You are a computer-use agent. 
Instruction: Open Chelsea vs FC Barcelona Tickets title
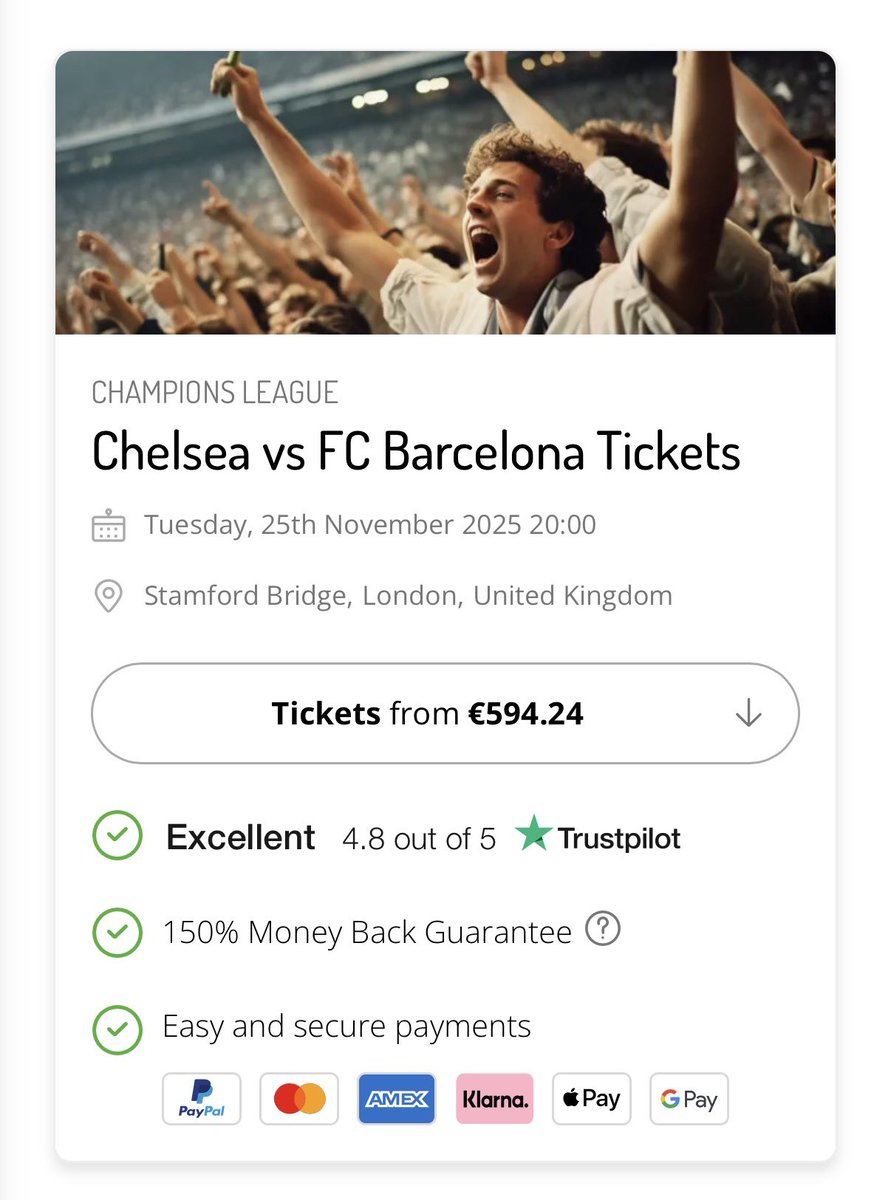(416, 452)
